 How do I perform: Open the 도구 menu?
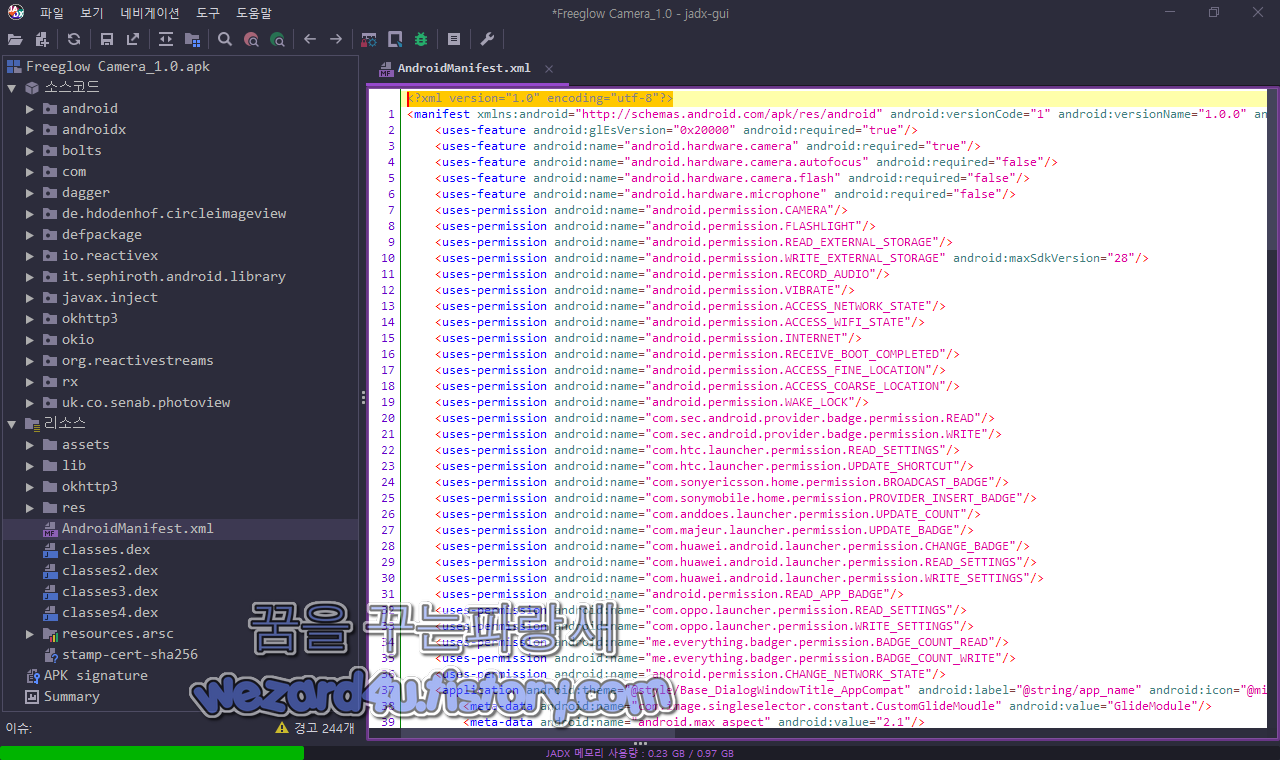click(208, 13)
